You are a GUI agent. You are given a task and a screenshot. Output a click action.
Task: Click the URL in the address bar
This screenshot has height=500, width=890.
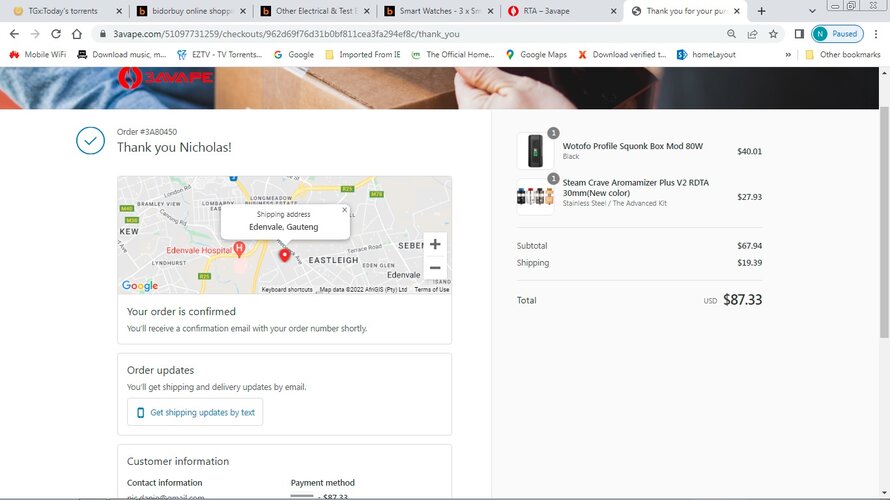286,34
